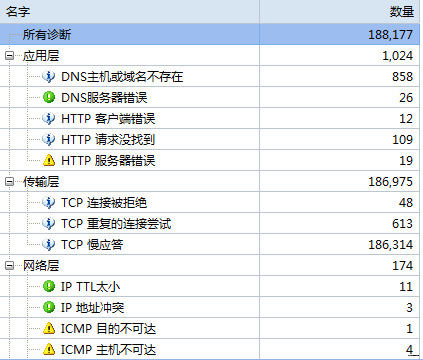
Task: Click the total count 188,177
Action: (391, 35)
